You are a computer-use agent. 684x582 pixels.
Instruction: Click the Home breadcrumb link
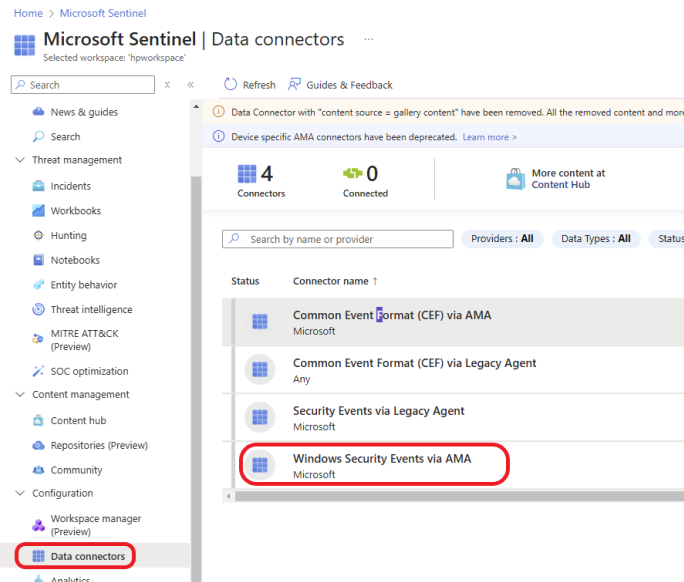click(28, 13)
